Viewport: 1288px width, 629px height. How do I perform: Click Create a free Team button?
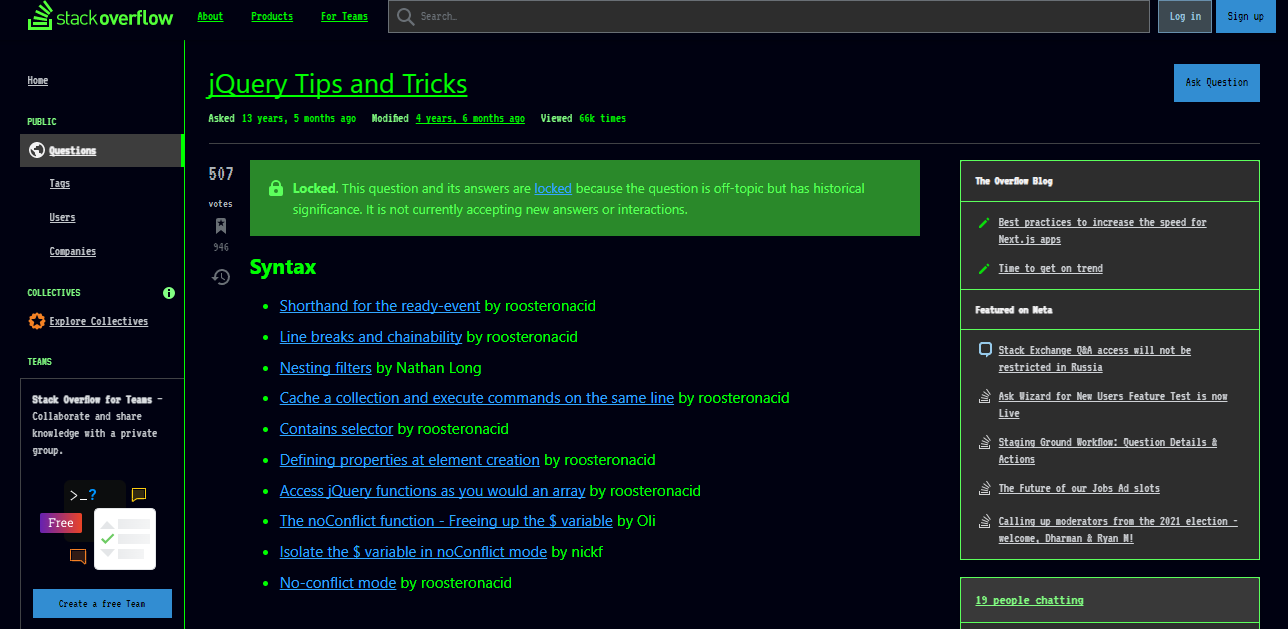click(x=102, y=604)
